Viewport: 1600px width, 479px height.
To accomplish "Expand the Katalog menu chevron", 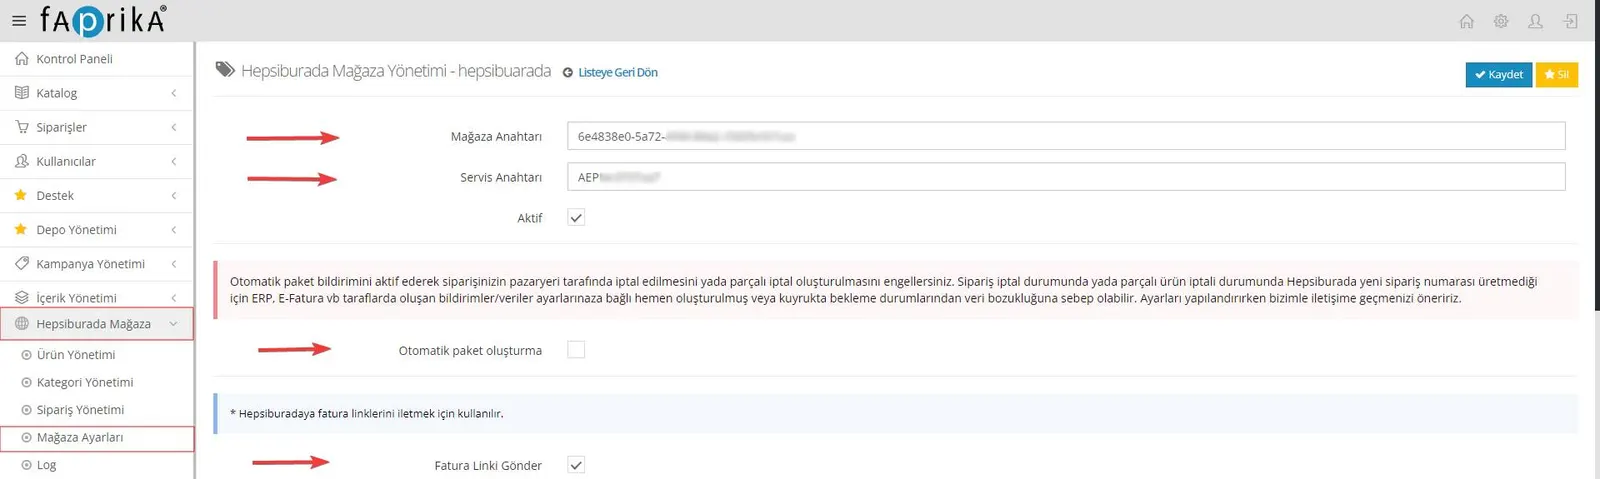I will (x=174, y=93).
